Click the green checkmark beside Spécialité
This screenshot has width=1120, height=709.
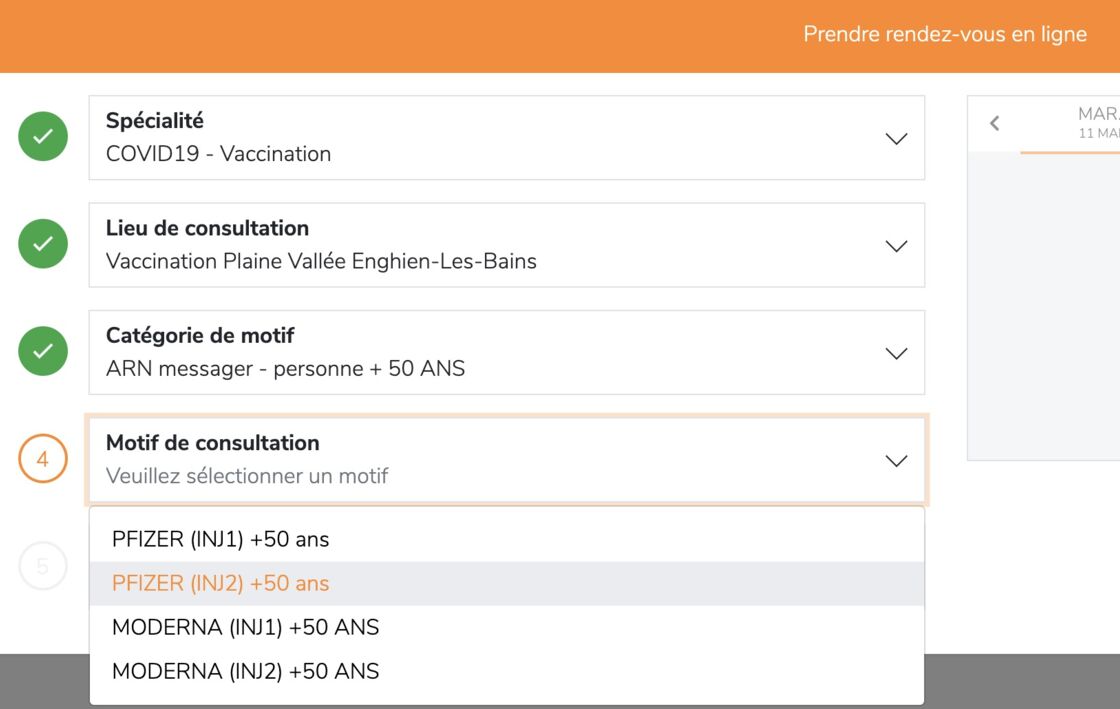pos(43,136)
